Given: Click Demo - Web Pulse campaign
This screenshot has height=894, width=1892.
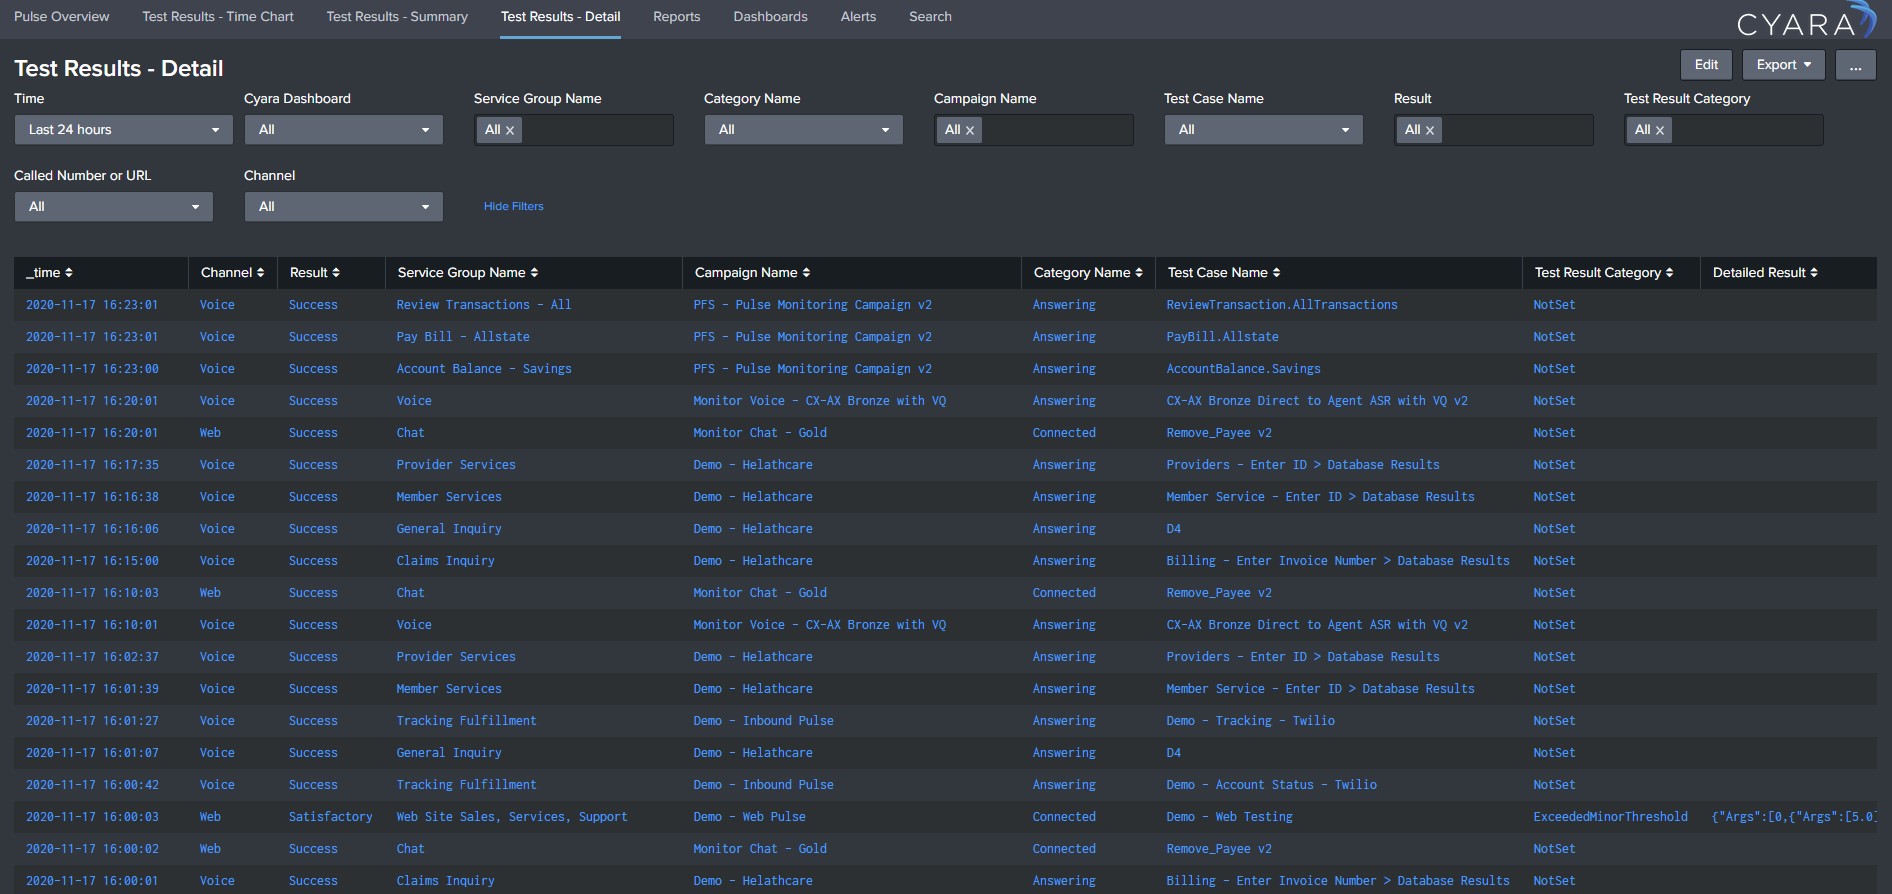Looking at the screenshot, I should tap(749, 817).
